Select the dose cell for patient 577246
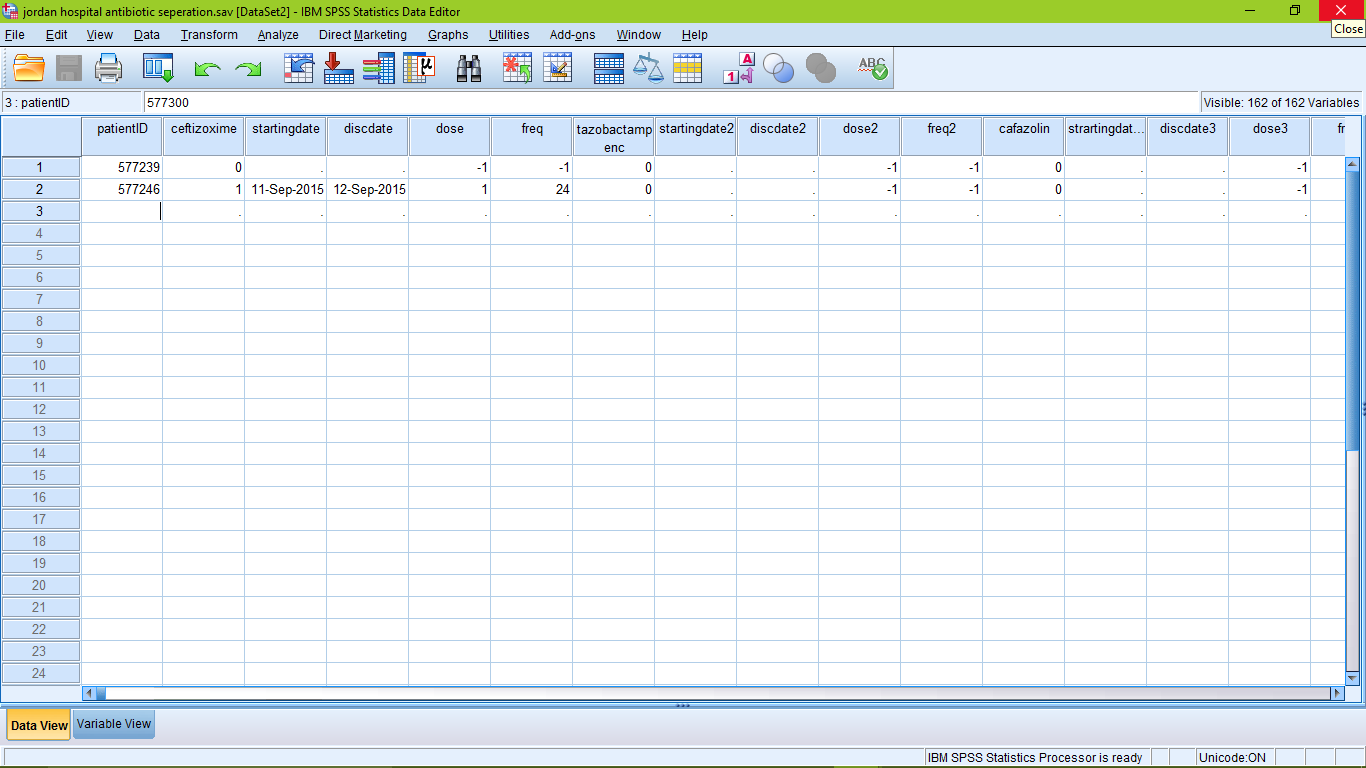Image resolution: width=1366 pixels, height=768 pixels. 449,189
